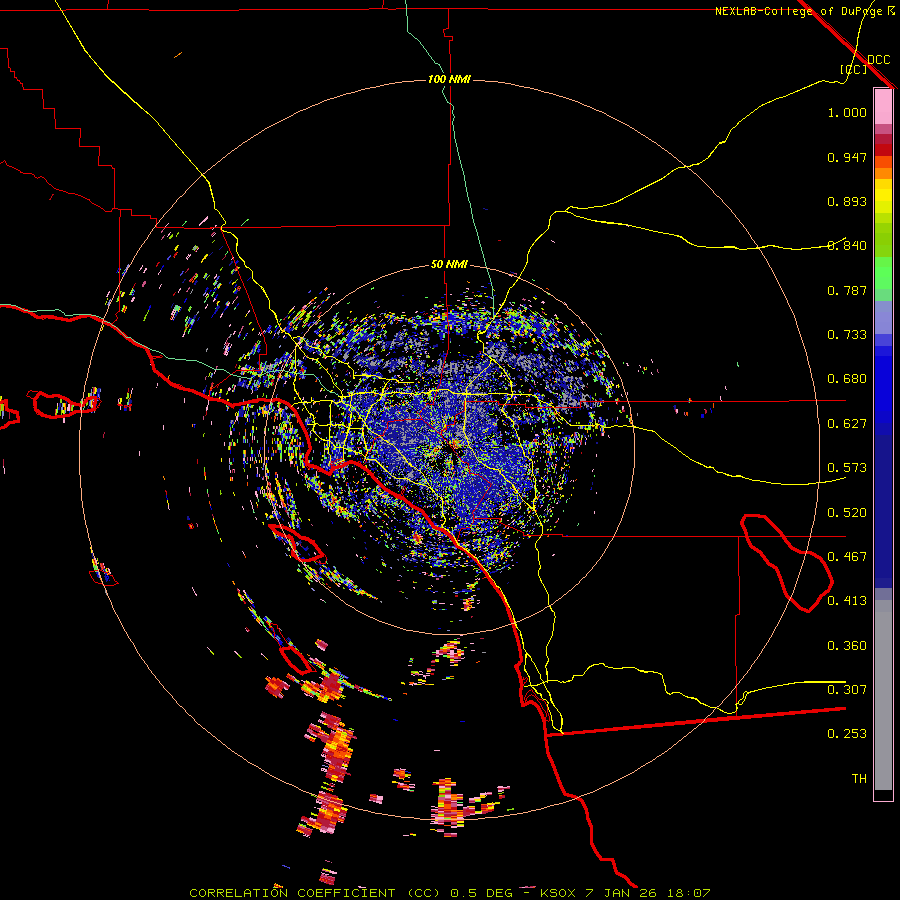This screenshot has width=900, height=900.
Task: Click the 'DCC' label at top right
Action: [x=879, y=60]
